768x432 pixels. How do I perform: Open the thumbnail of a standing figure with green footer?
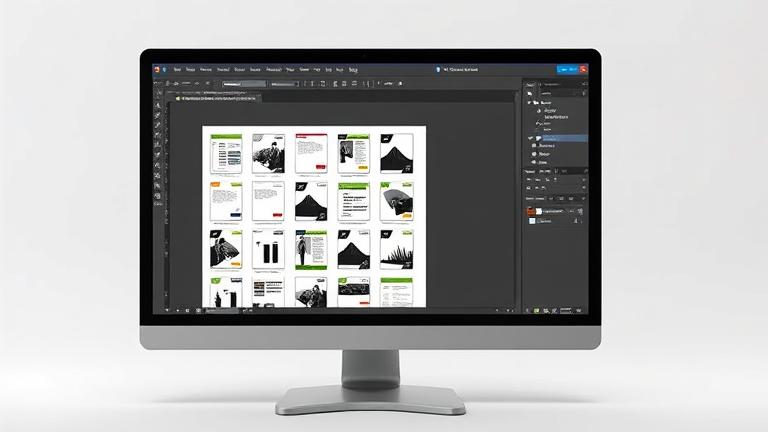(311, 249)
